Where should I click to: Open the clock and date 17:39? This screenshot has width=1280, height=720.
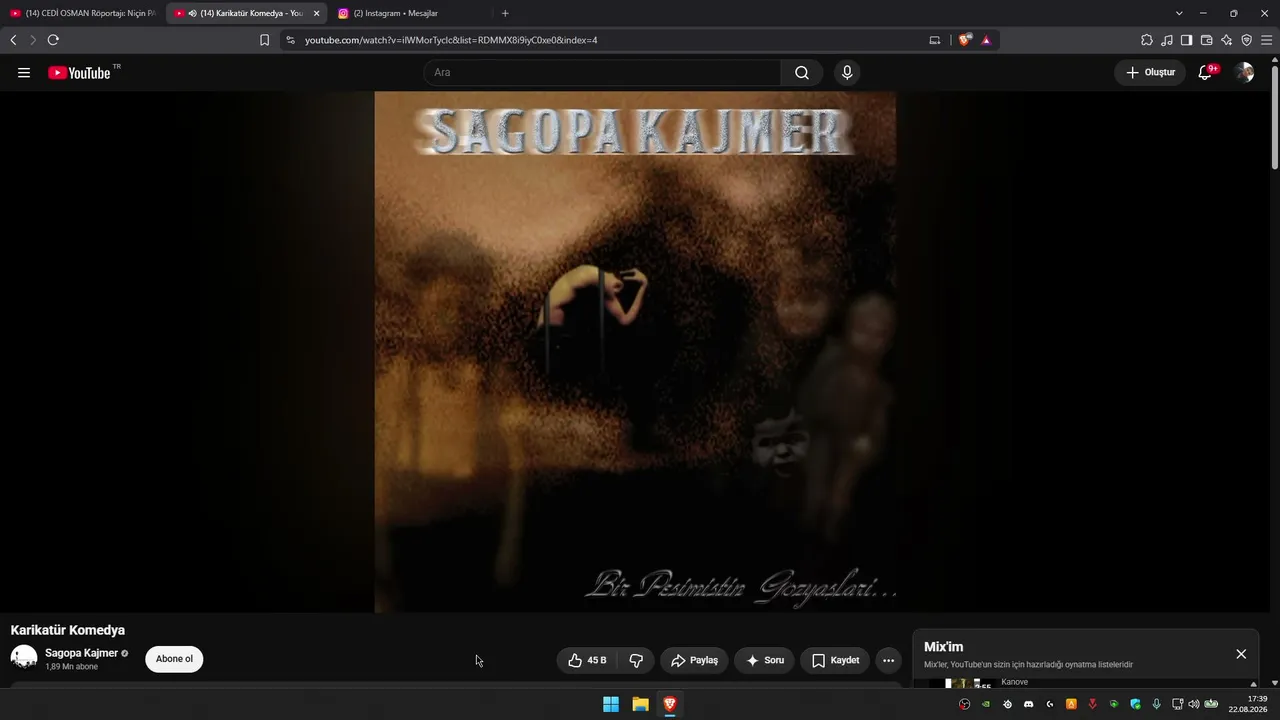click(x=1249, y=704)
